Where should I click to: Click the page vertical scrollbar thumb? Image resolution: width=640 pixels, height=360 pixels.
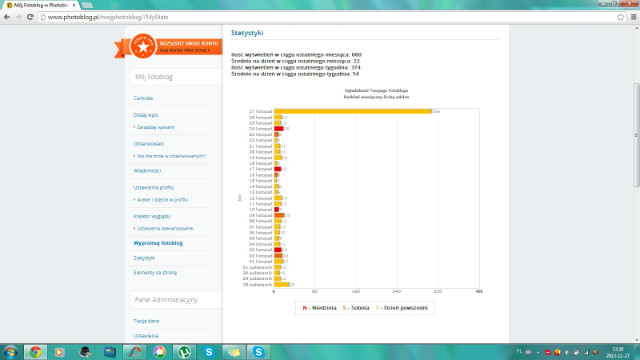pos(636,135)
